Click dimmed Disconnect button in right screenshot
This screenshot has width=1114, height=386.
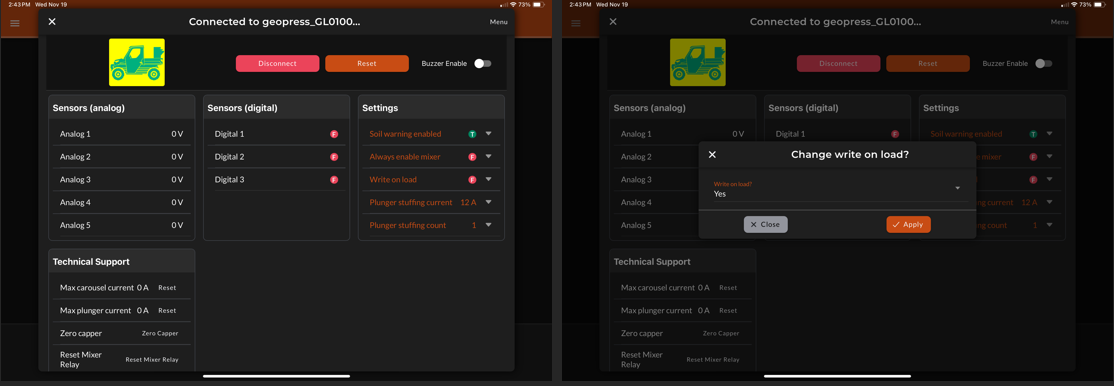838,63
